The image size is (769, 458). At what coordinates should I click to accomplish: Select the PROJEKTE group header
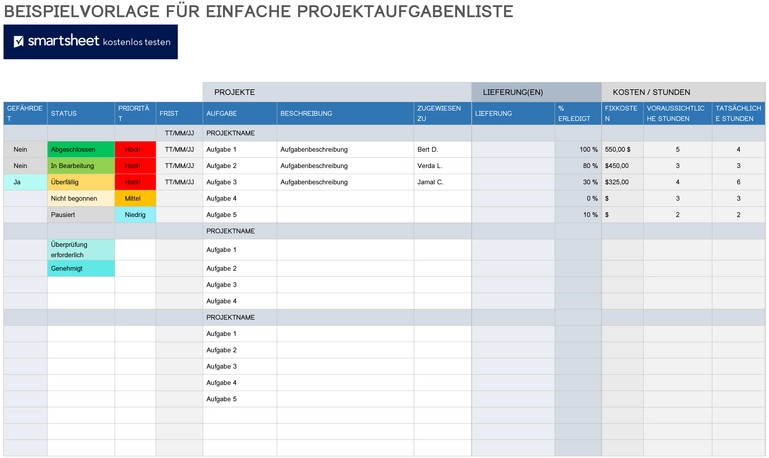tap(337, 92)
